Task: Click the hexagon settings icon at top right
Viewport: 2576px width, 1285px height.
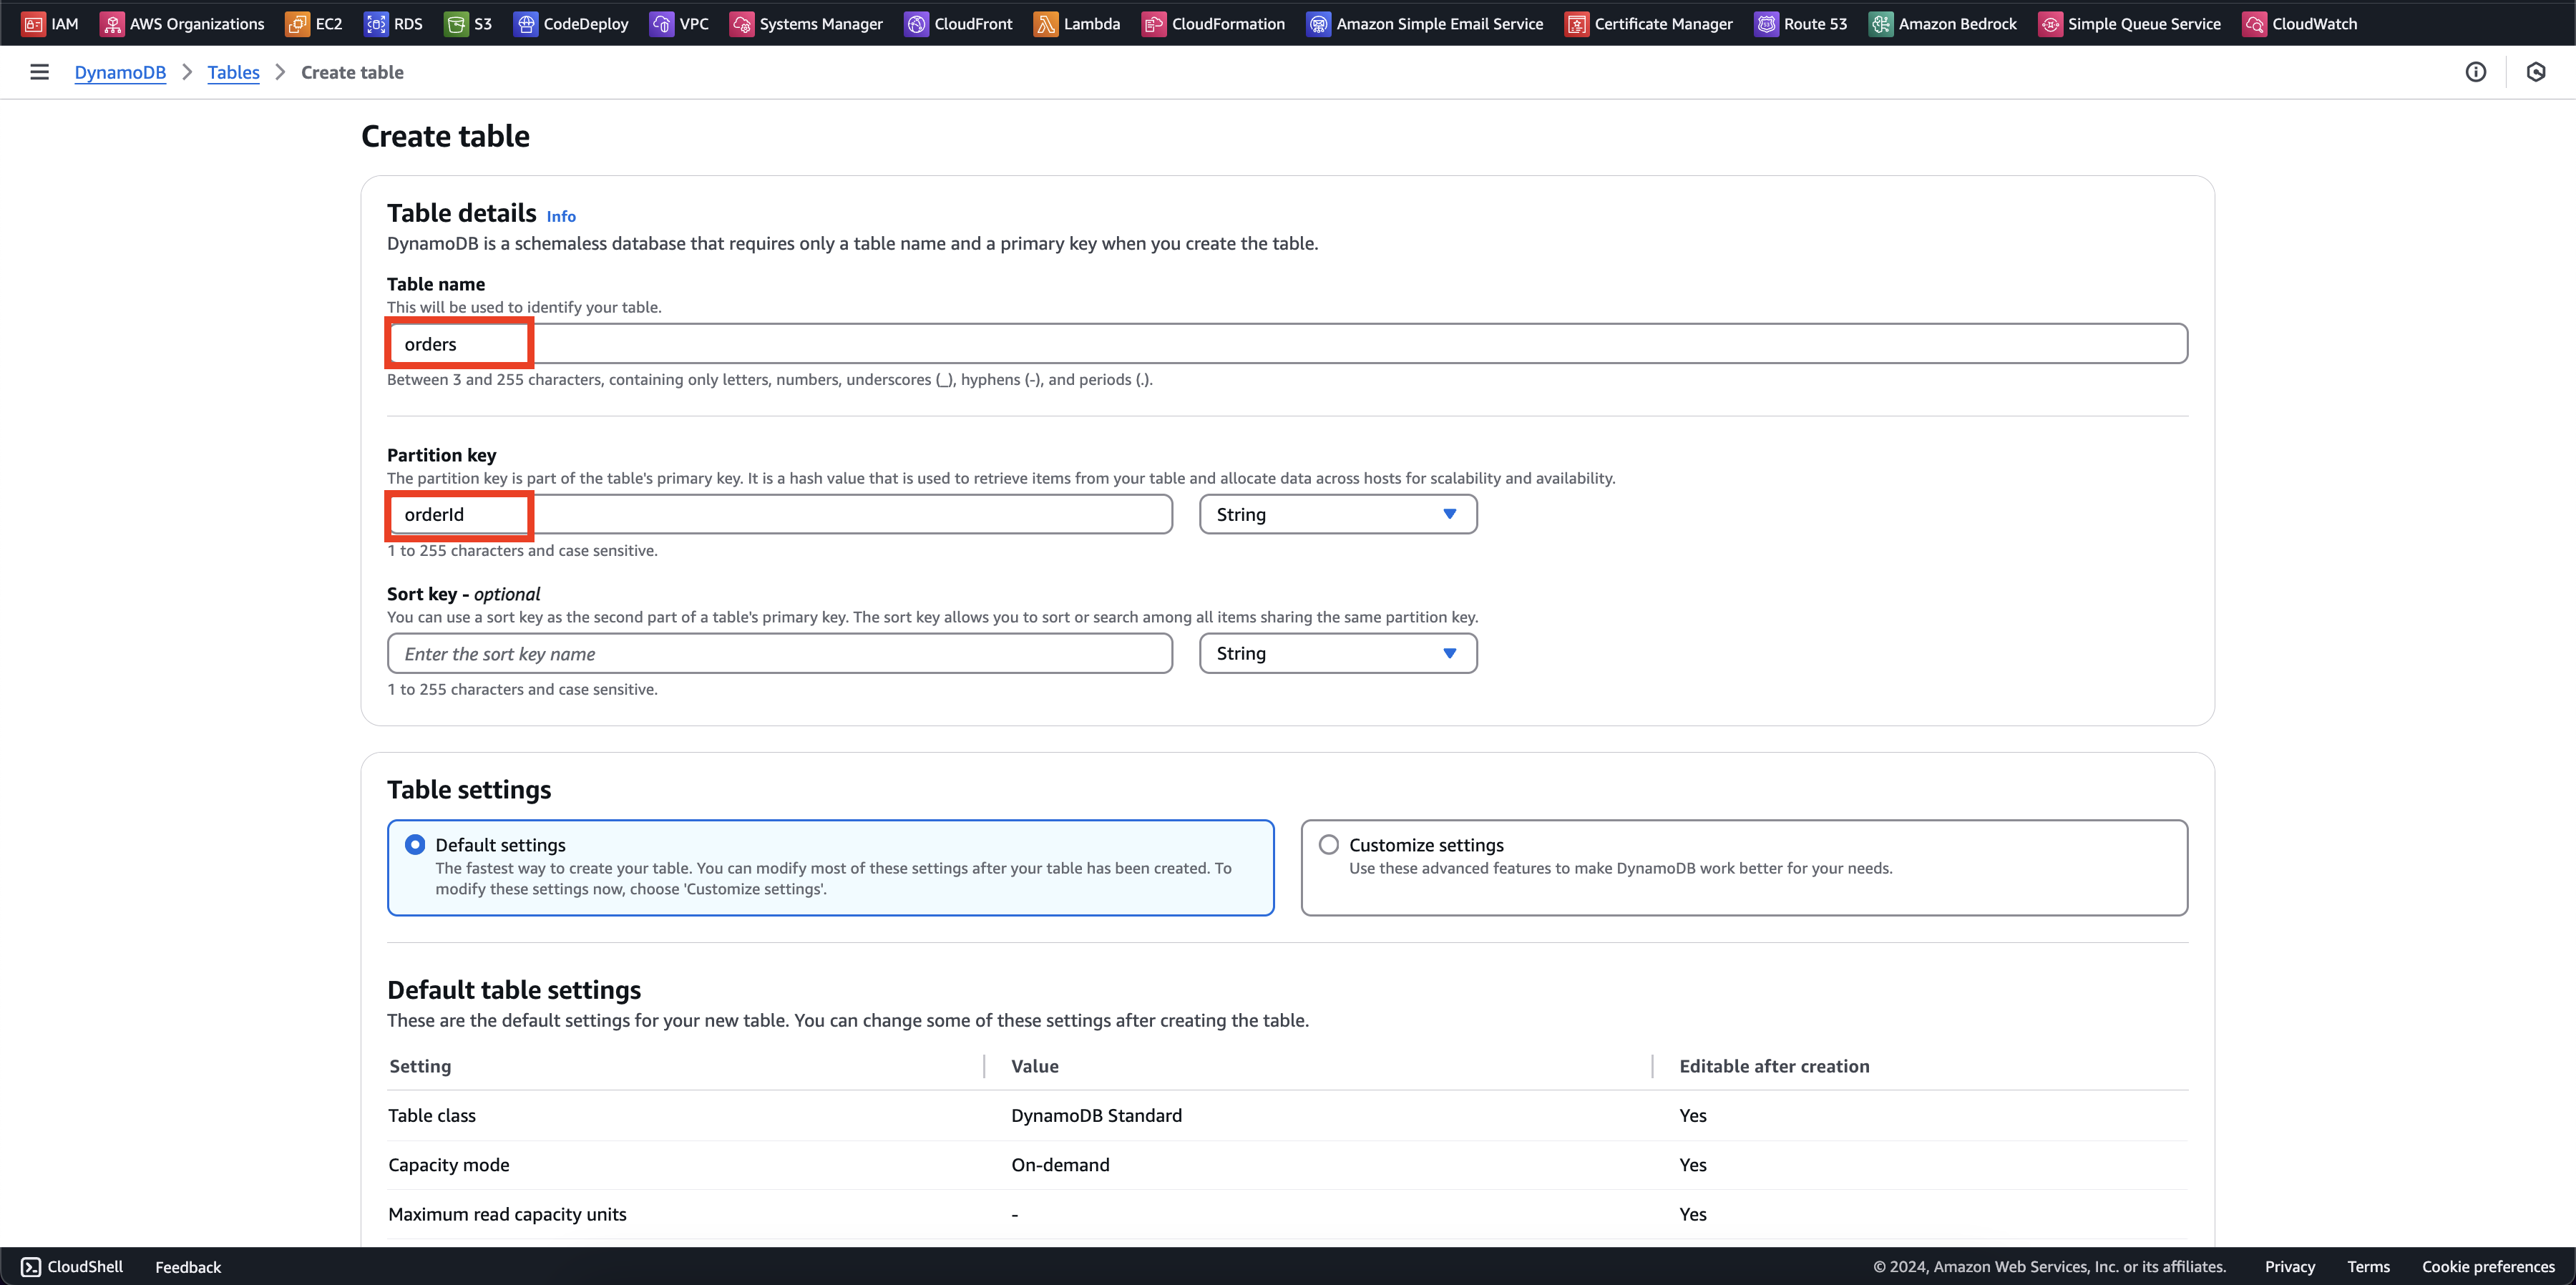Action: (2536, 72)
